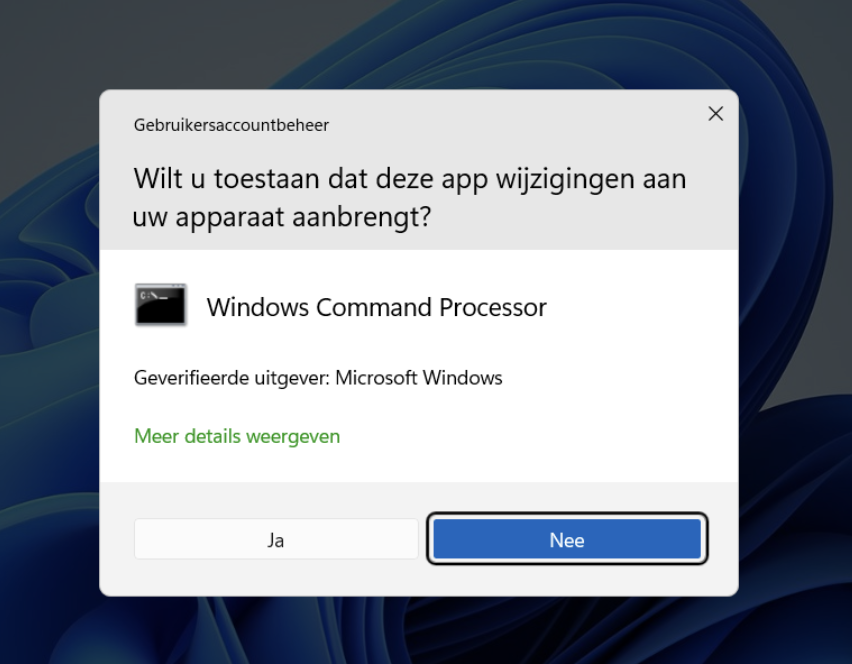Click the word details in the green link
The height and width of the screenshot is (664, 852).
[x=212, y=436]
